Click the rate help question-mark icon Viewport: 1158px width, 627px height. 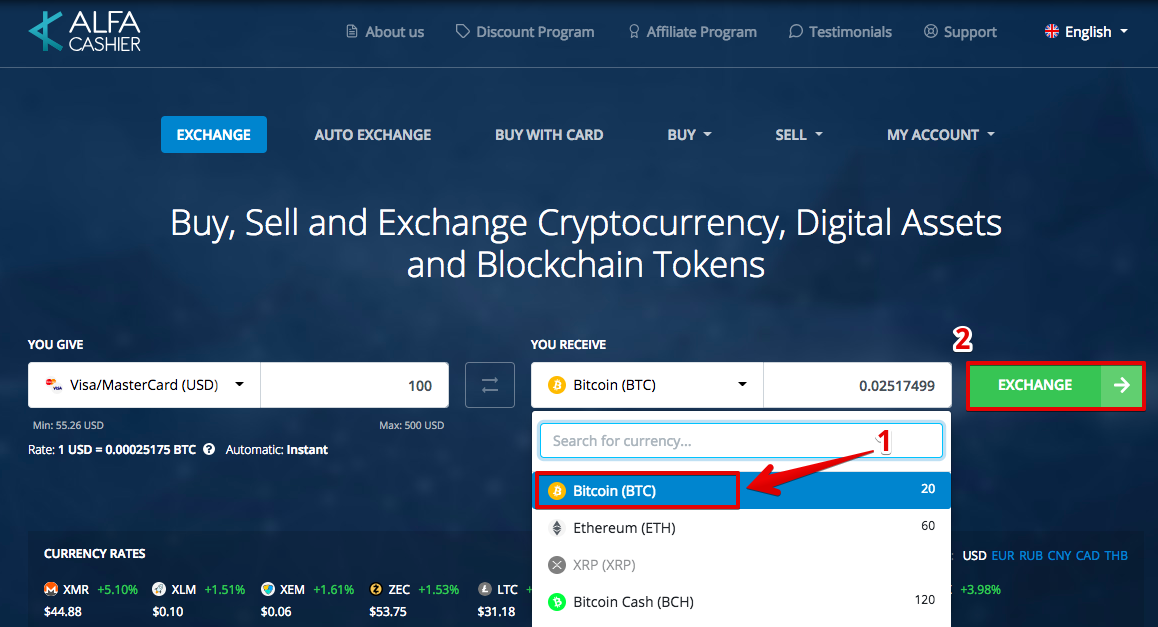point(209,449)
